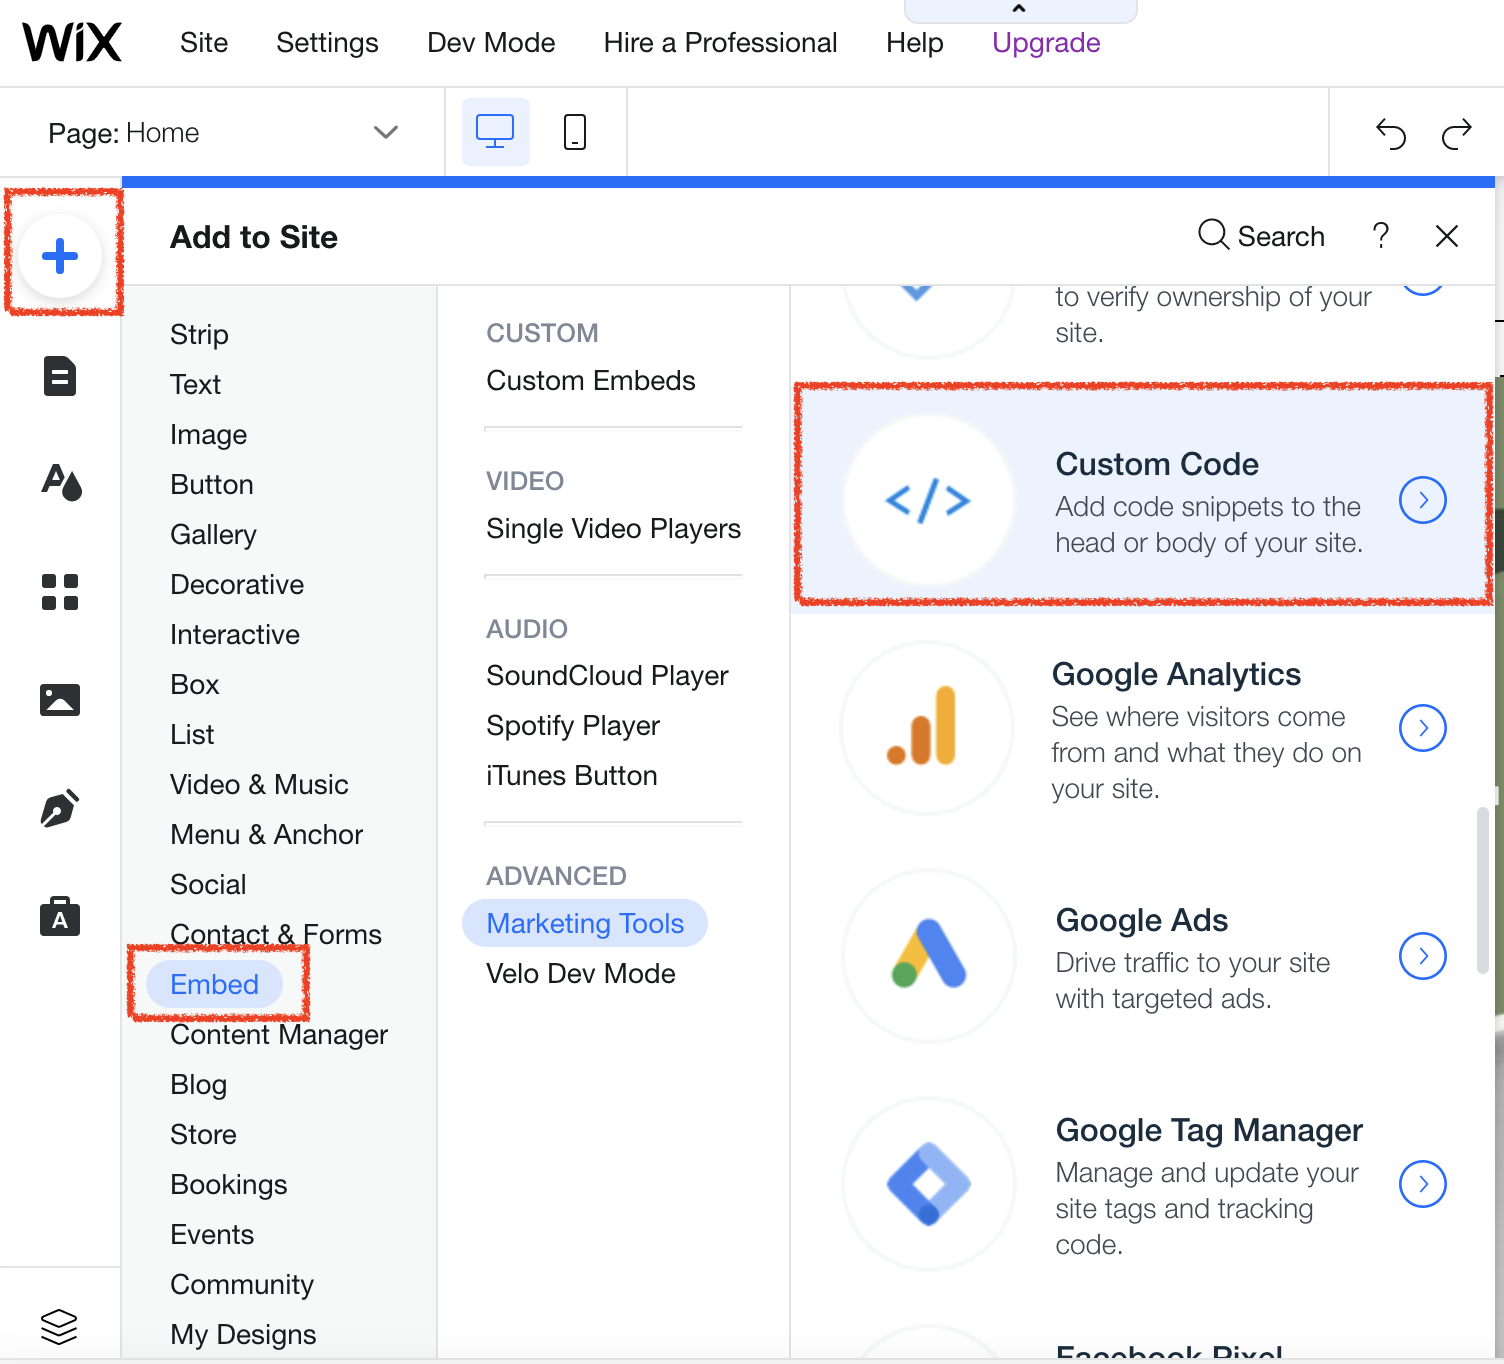Select Interactive category
This screenshot has width=1504, height=1364.
(x=235, y=634)
